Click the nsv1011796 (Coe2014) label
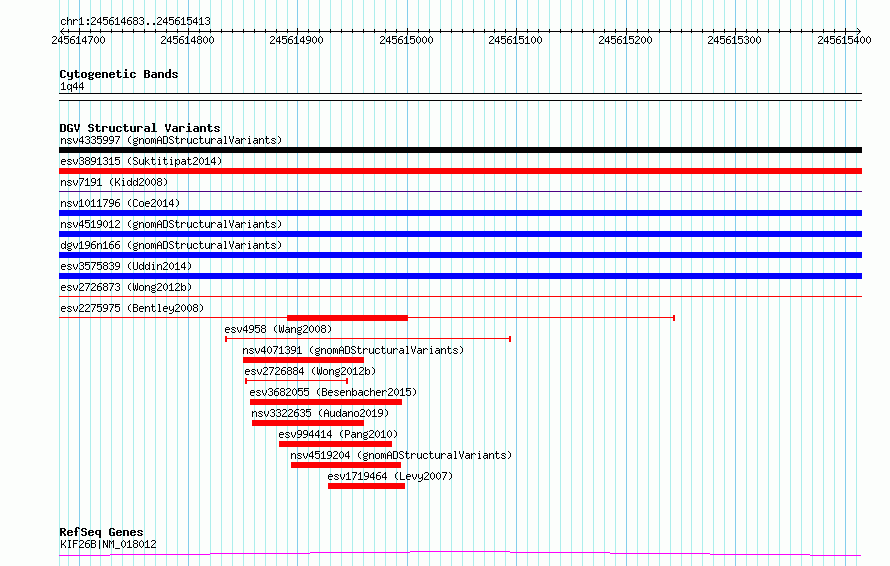Screen dimensions: 890x566 120,203
